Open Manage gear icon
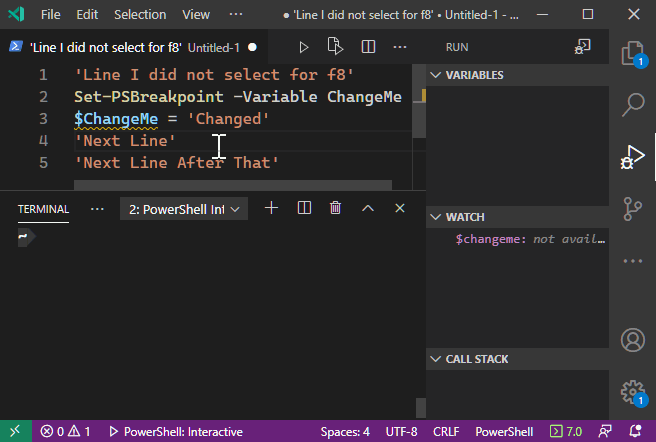This screenshot has height=442, width=656. point(633,393)
